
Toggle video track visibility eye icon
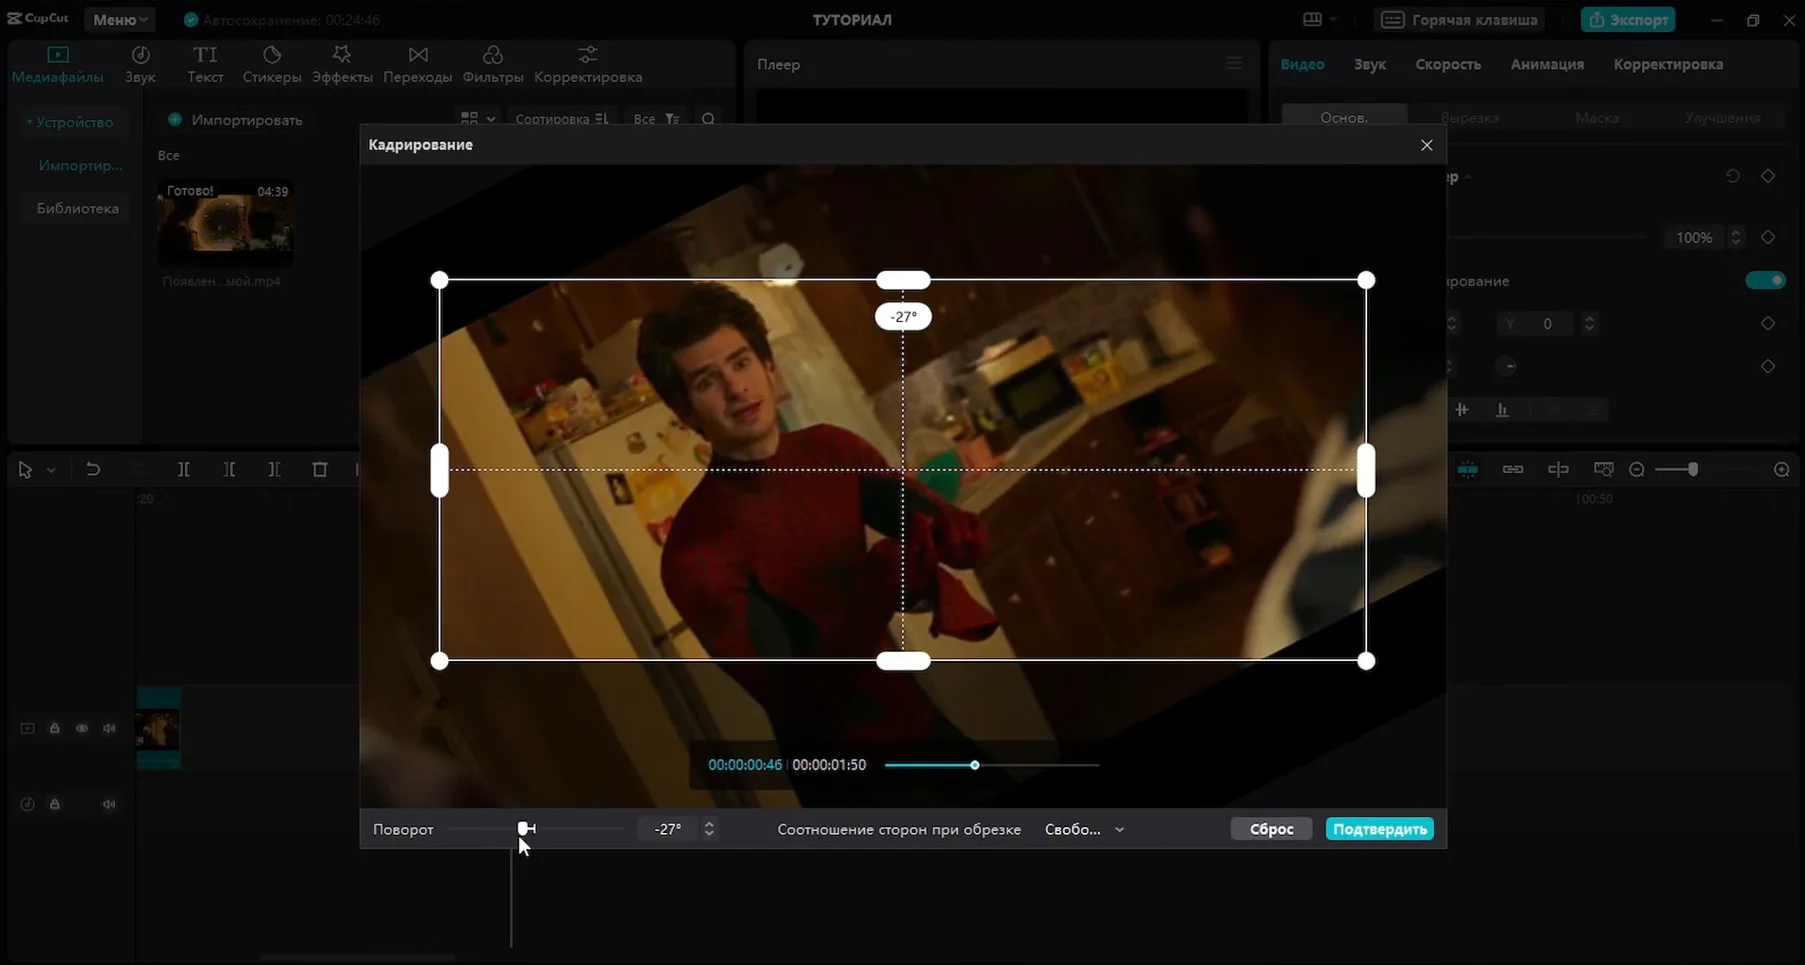[82, 728]
